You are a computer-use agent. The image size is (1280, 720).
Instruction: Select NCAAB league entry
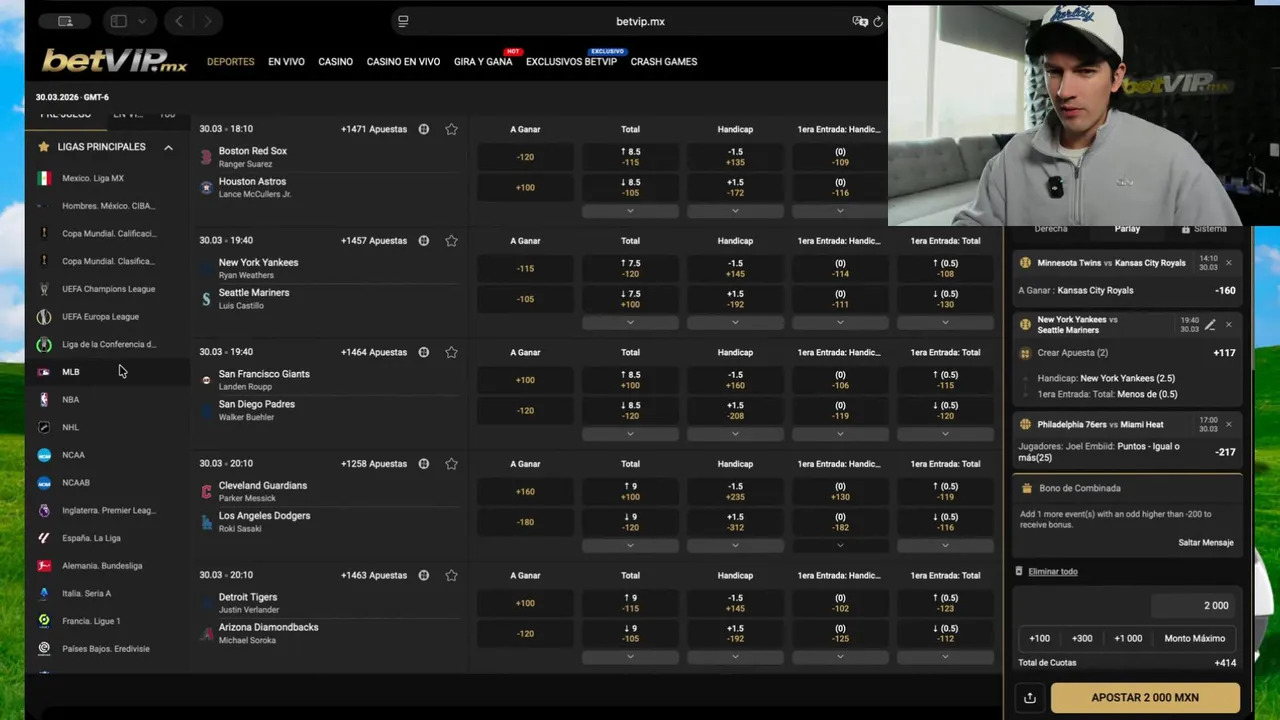pos(76,483)
